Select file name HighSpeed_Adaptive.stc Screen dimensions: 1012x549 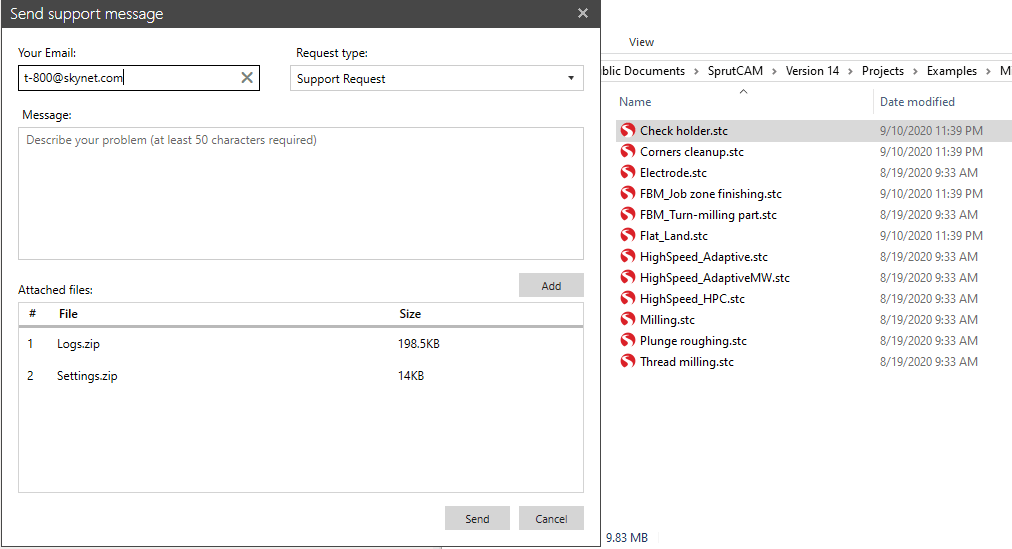click(703, 256)
